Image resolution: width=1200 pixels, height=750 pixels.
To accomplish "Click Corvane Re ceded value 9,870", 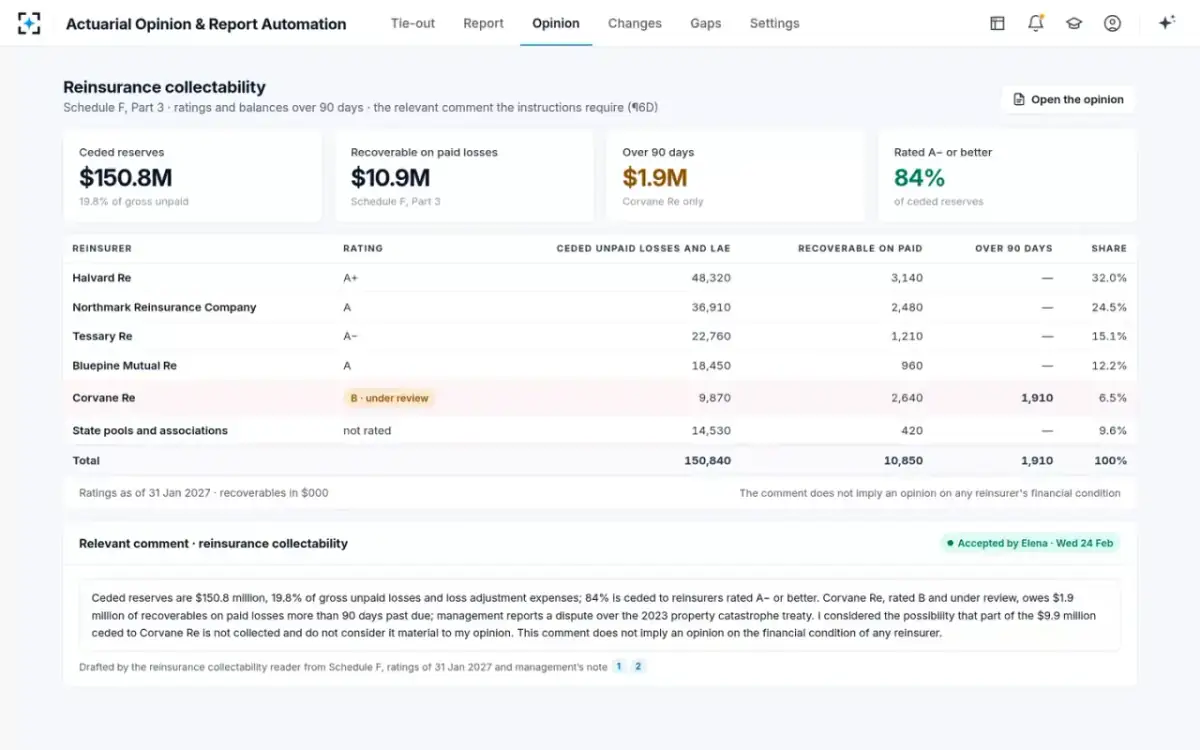I will pos(714,398).
